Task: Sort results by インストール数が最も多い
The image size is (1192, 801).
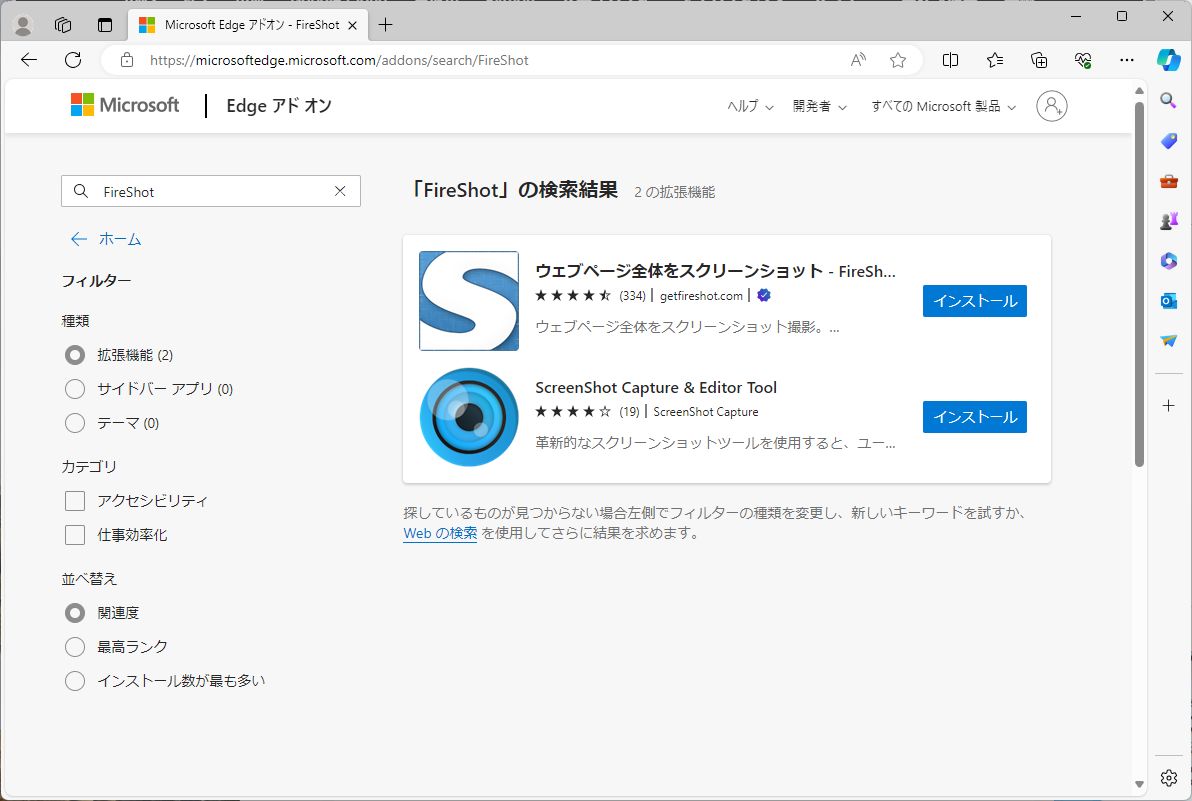Action: tap(74, 680)
